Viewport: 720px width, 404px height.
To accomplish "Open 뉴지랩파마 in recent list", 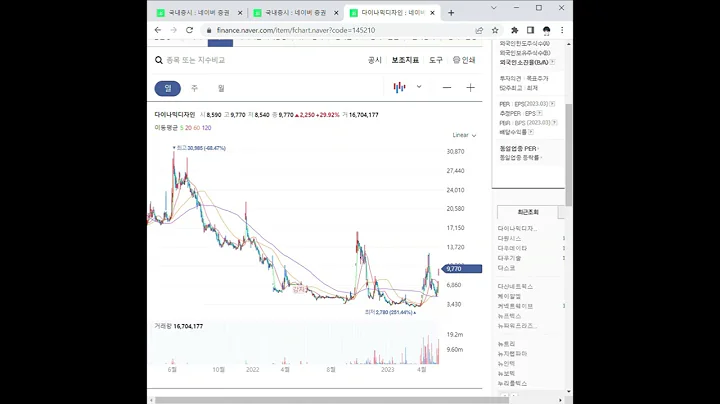I will point(512,354).
